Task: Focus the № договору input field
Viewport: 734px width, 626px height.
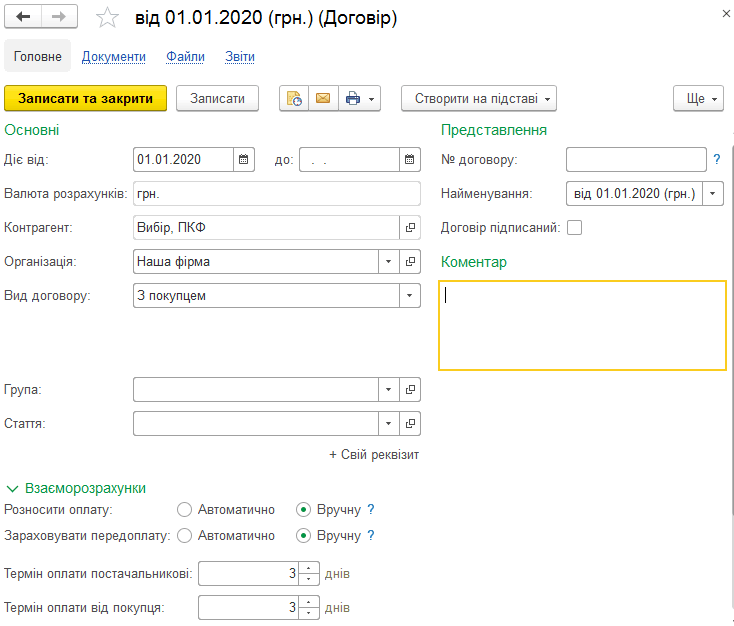Action: tap(636, 160)
